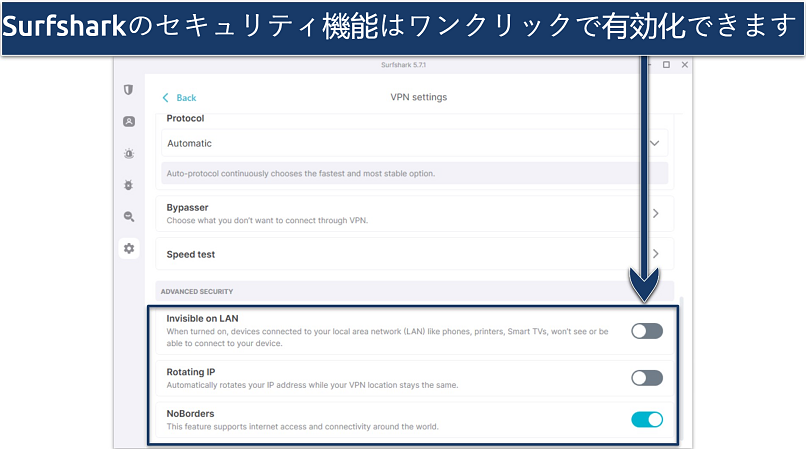Expand Bypasser using its right chevron
This screenshot has height=449, width=806.
656,213
